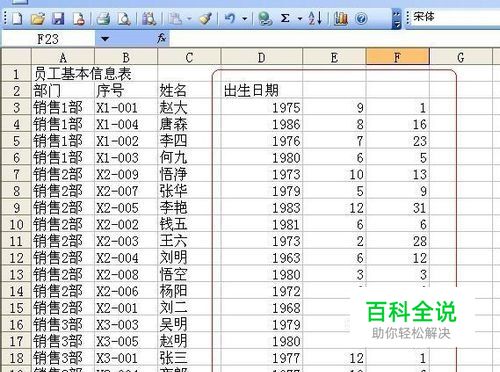
Task: Select column D header
Action: point(262,57)
